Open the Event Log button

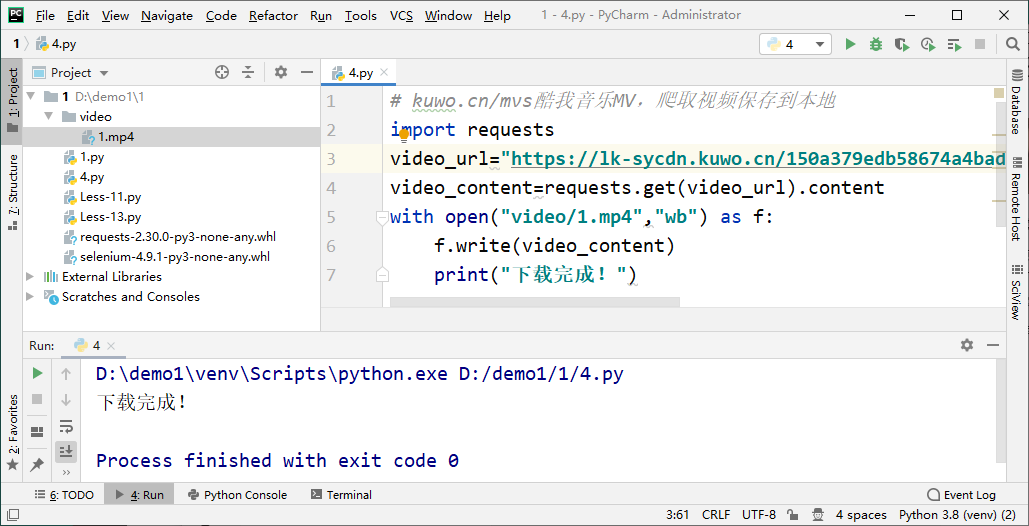point(961,495)
